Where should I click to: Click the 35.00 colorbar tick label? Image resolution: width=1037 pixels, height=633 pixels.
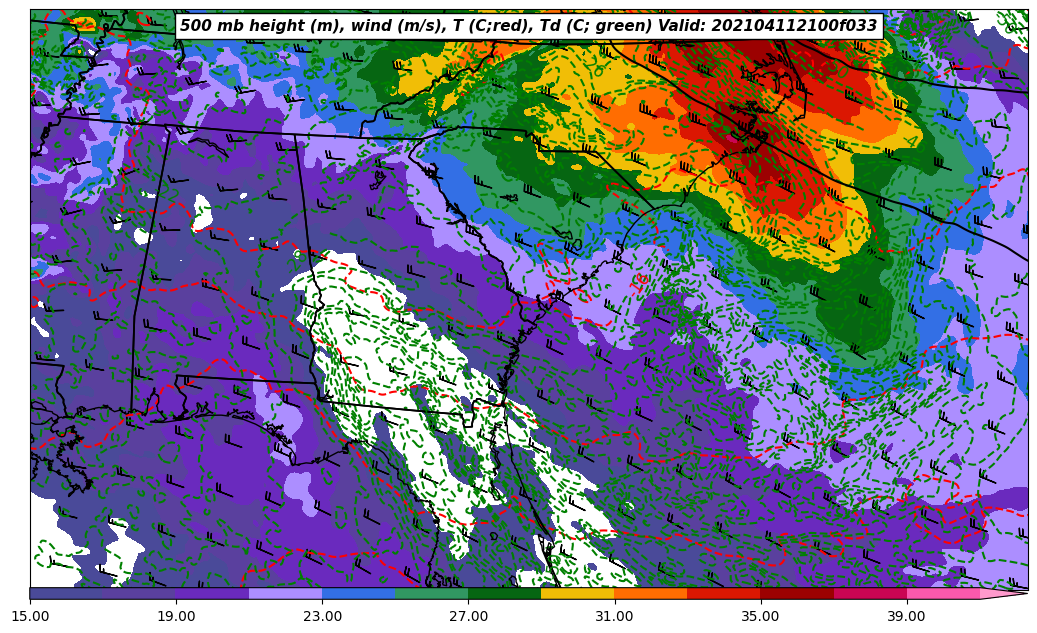click(x=761, y=616)
